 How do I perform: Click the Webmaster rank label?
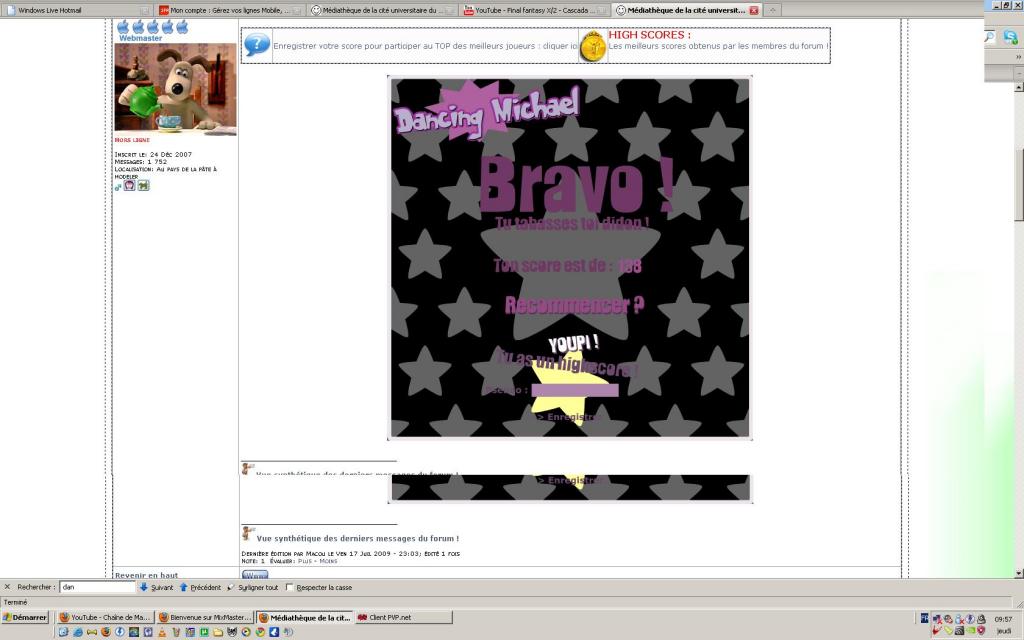140,38
